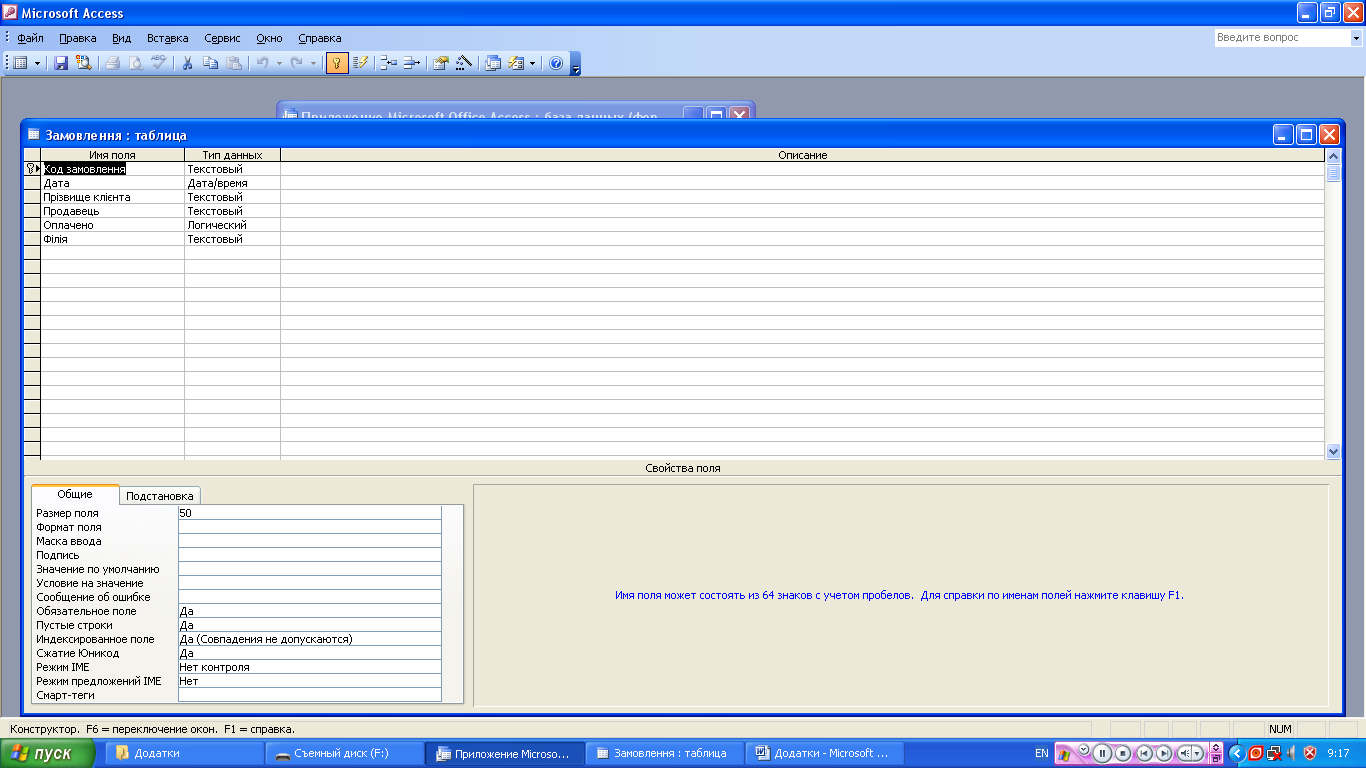Skip to next track in taskbar player

coord(1164,753)
